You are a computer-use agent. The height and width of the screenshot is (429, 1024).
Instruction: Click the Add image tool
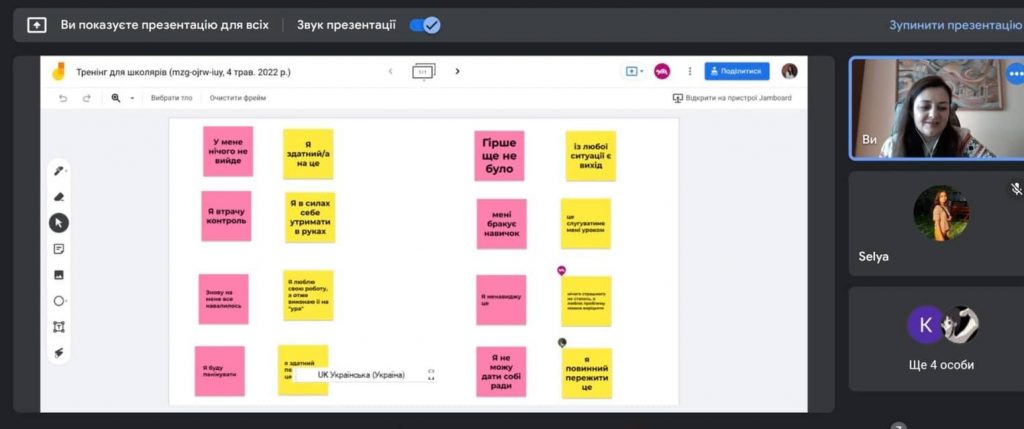[x=59, y=275]
